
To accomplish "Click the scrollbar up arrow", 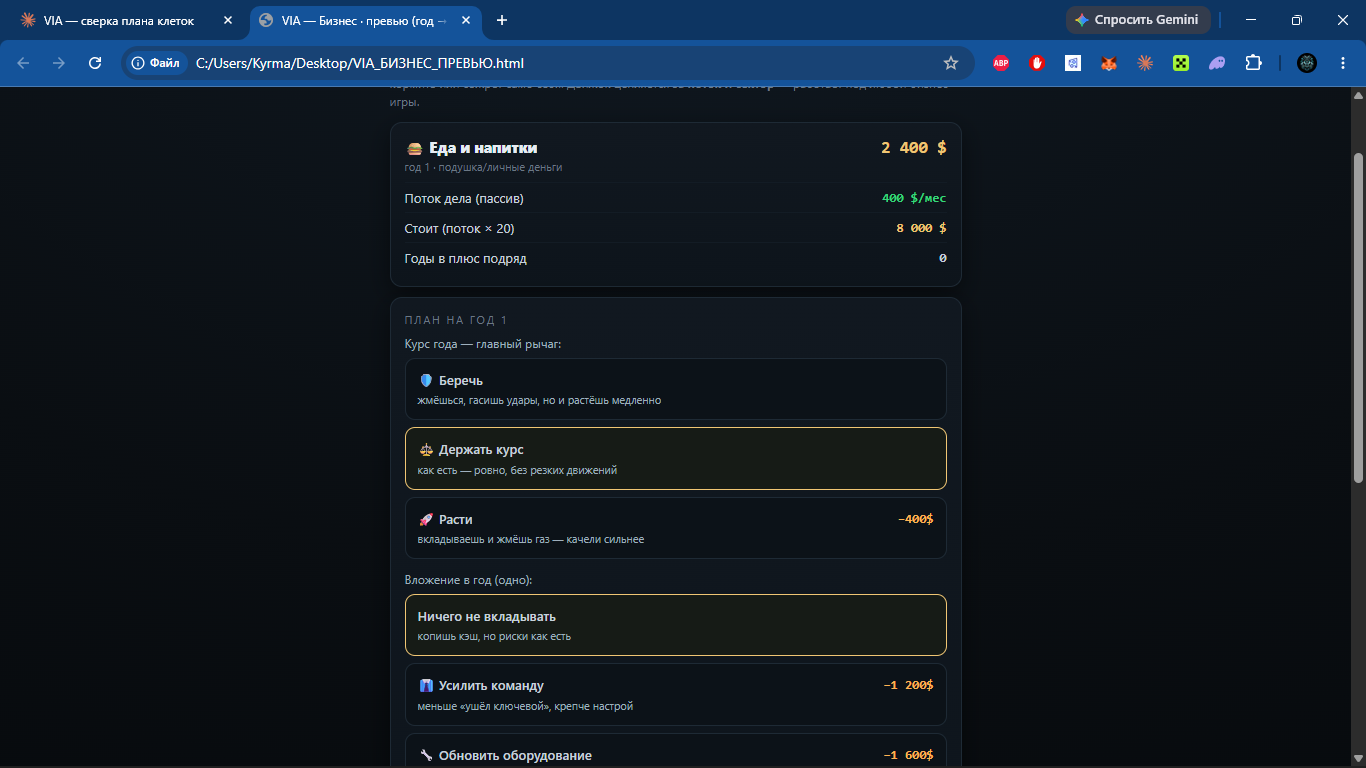I will (1357, 95).
